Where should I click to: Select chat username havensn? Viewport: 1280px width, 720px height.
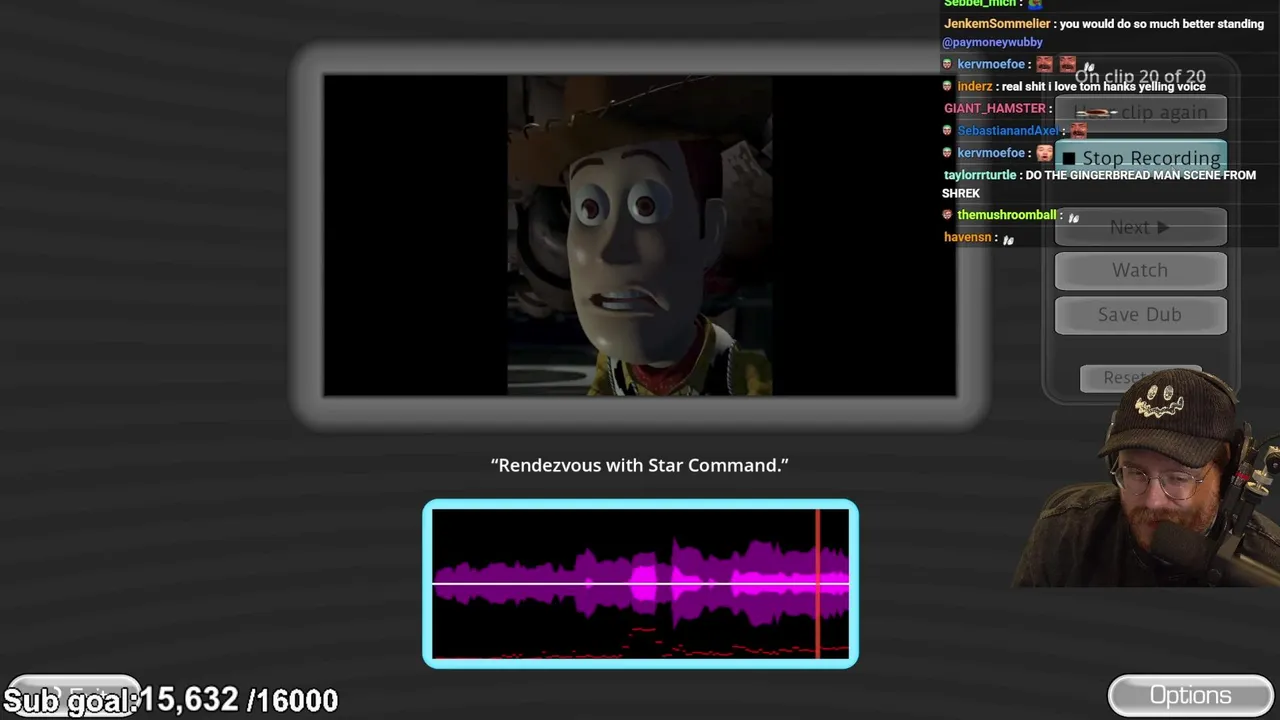pyautogui.click(x=968, y=237)
